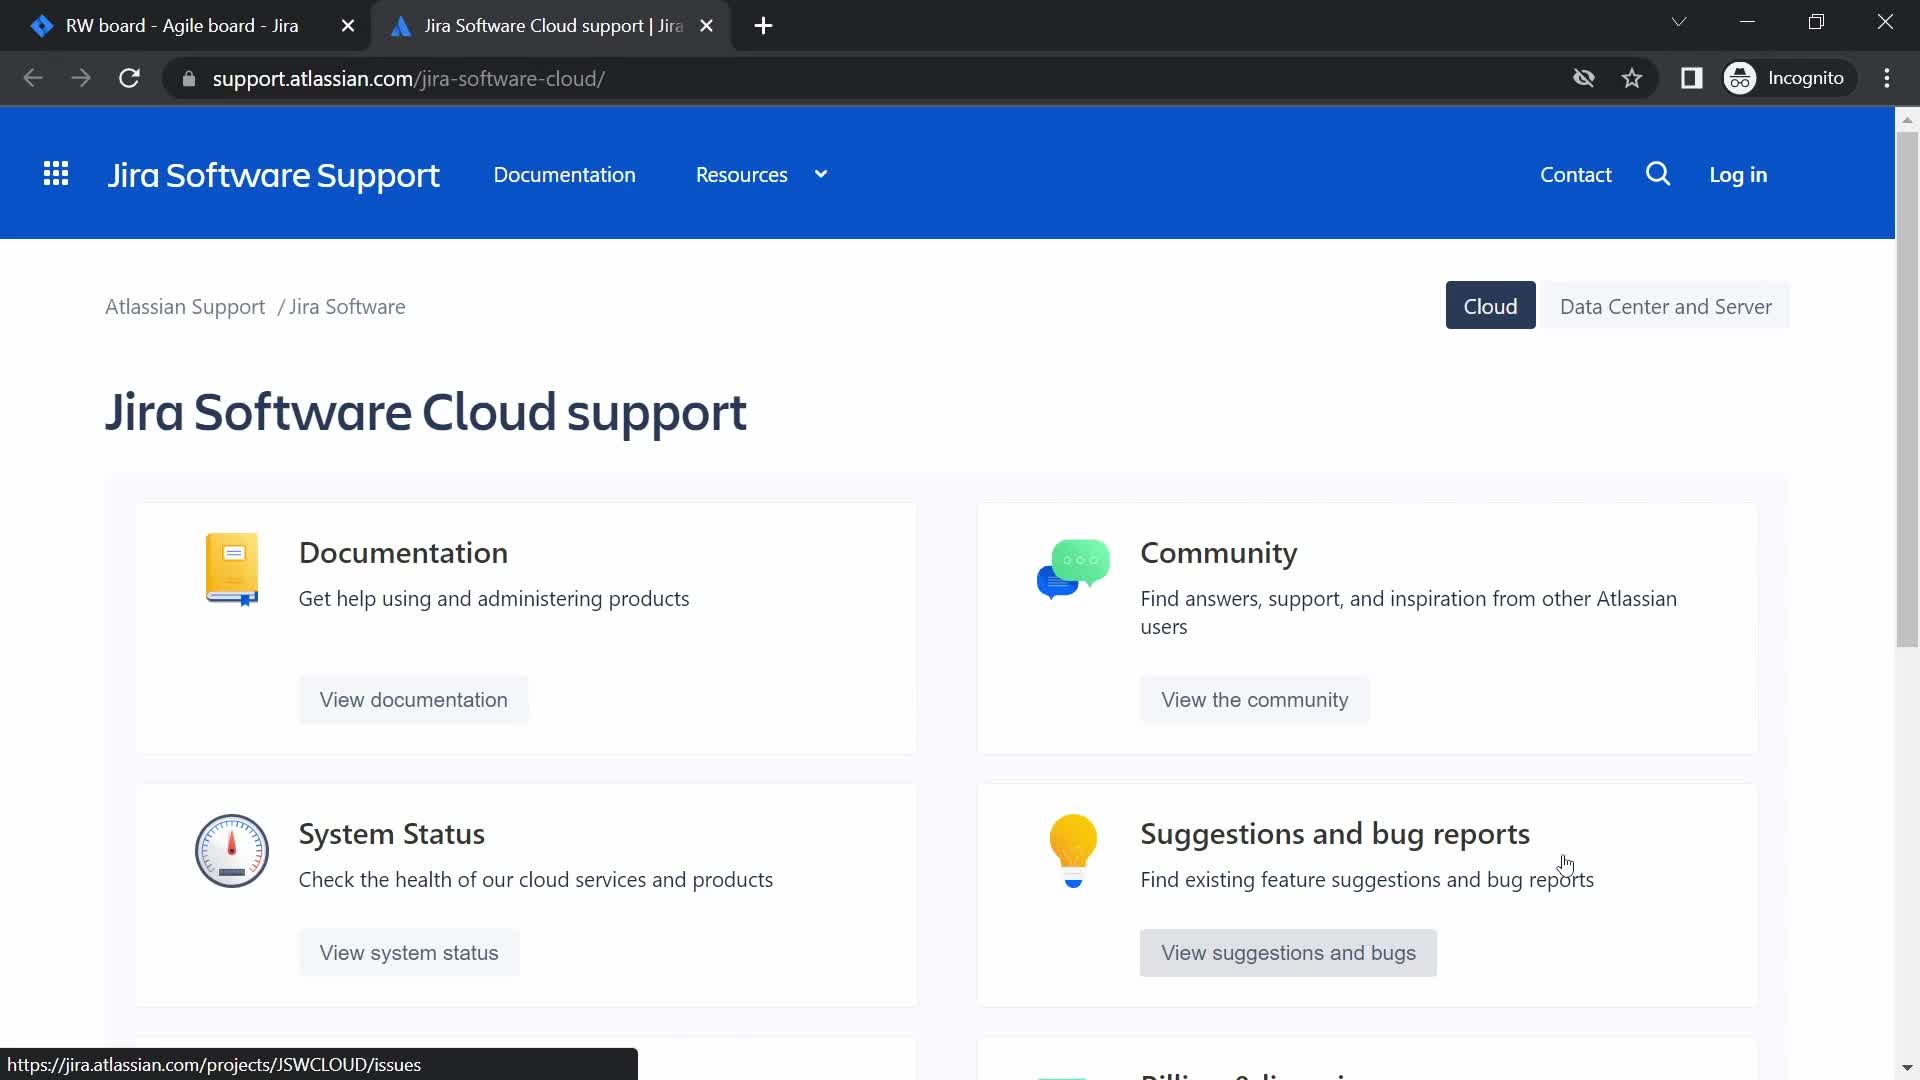Expand the Resources dropdown menu

(x=762, y=175)
